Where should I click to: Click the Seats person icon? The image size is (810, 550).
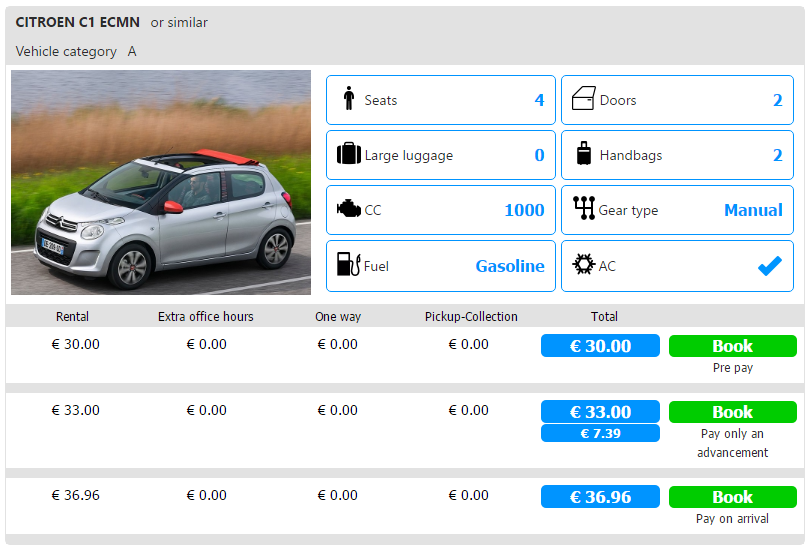click(x=349, y=98)
